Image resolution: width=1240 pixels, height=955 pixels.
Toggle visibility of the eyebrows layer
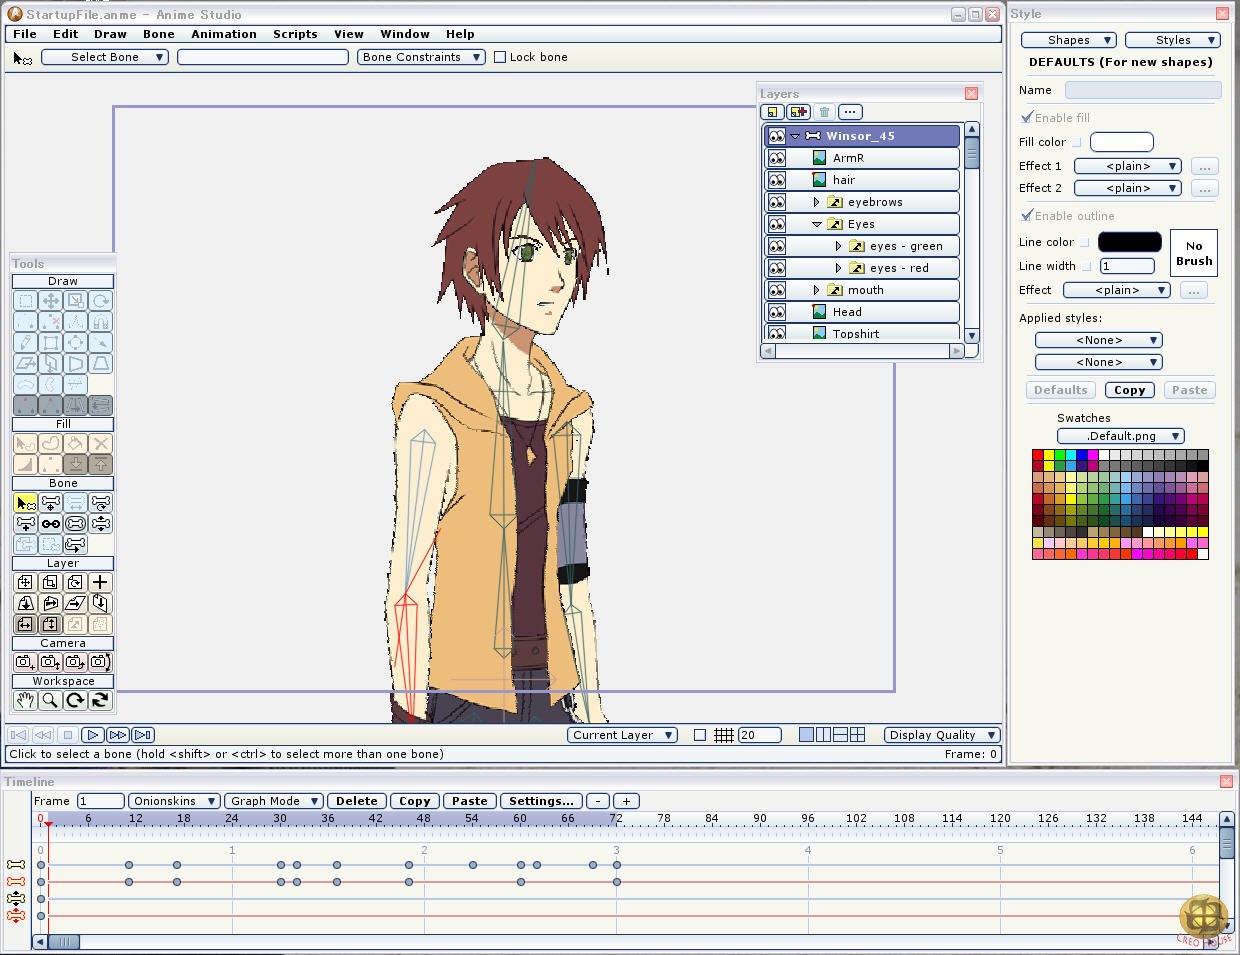tap(777, 202)
